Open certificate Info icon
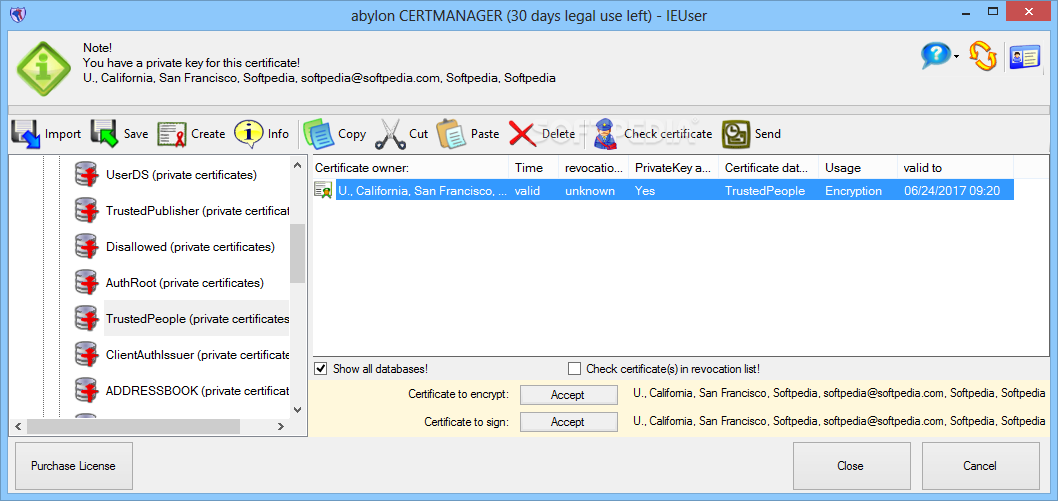This screenshot has width=1058, height=501. pyautogui.click(x=248, y=134)
